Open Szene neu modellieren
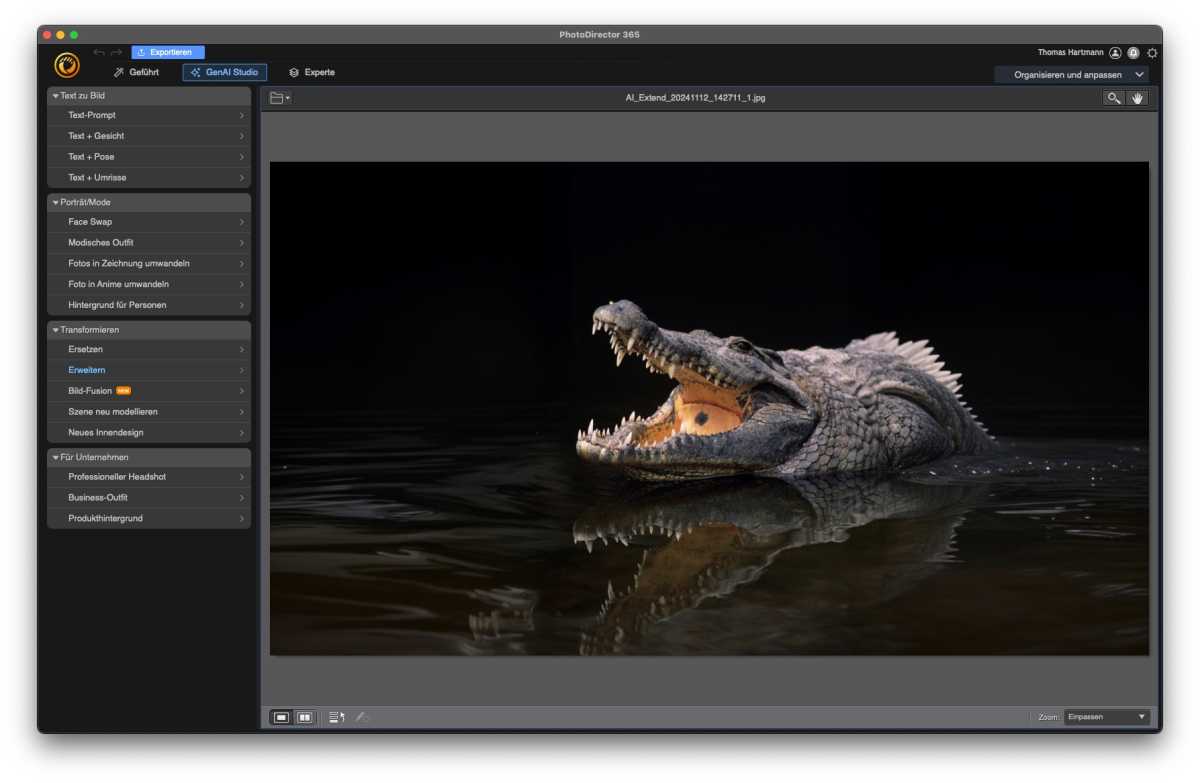Image resolution: width=1200 pixels, height=783 pixels. tap(149, 412)
